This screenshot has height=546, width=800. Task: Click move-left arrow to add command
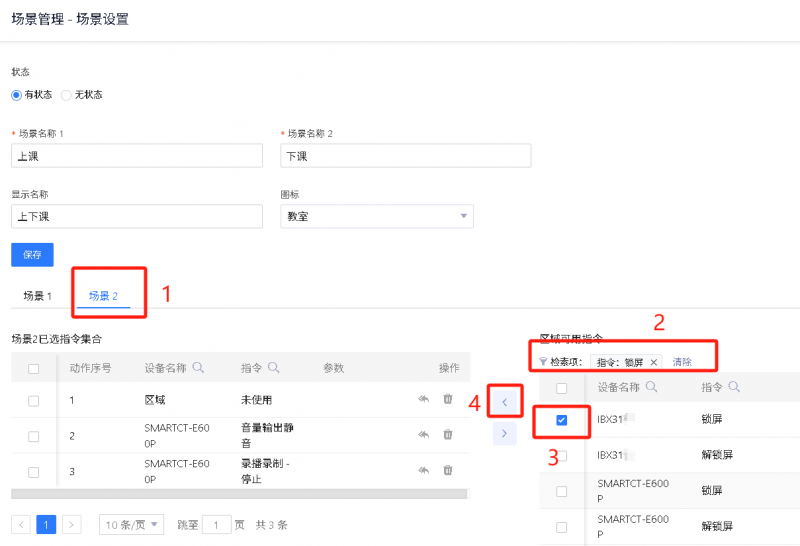505,402
